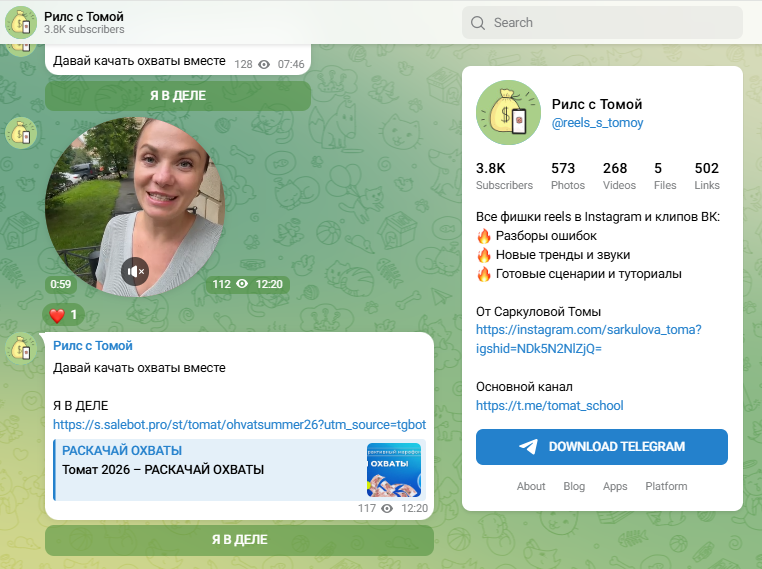Open the 502 Links counter
762x569 pixels.
[707, 176]
